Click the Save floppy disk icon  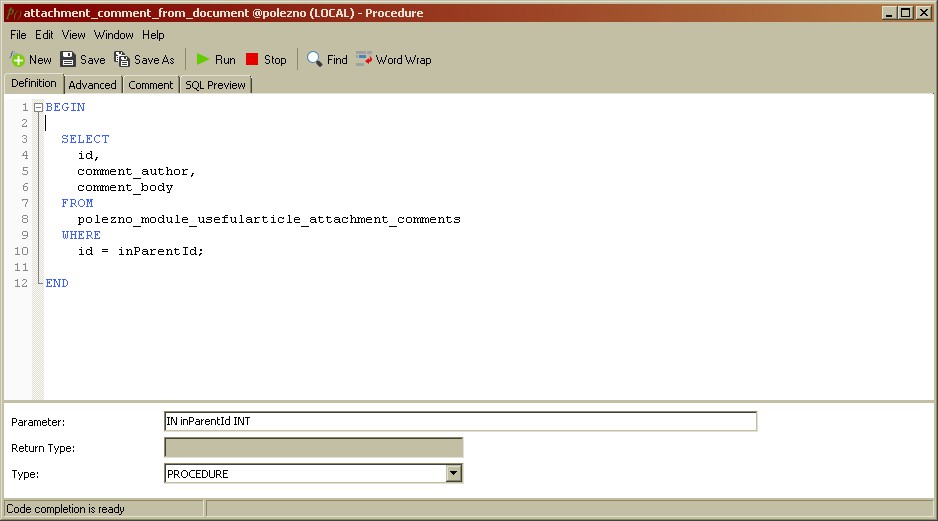point(68,59)
